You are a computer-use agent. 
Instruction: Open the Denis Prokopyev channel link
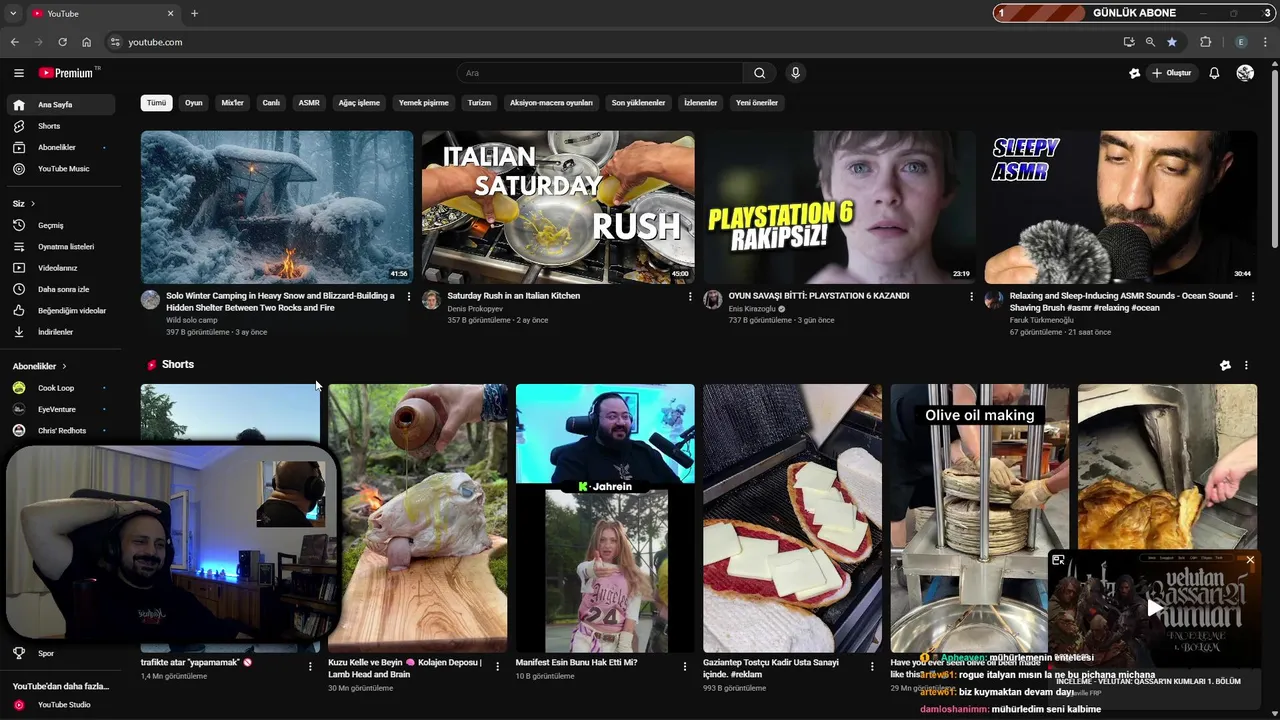[x=475, y=309]
